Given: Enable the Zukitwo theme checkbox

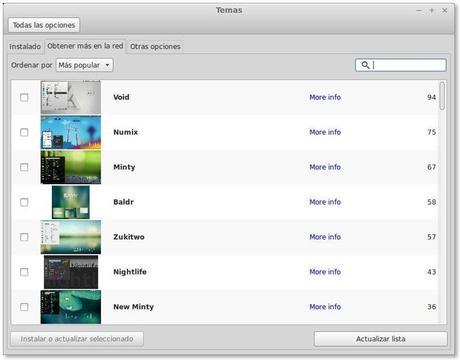Looking at the screenshot, I should (24, 237).
